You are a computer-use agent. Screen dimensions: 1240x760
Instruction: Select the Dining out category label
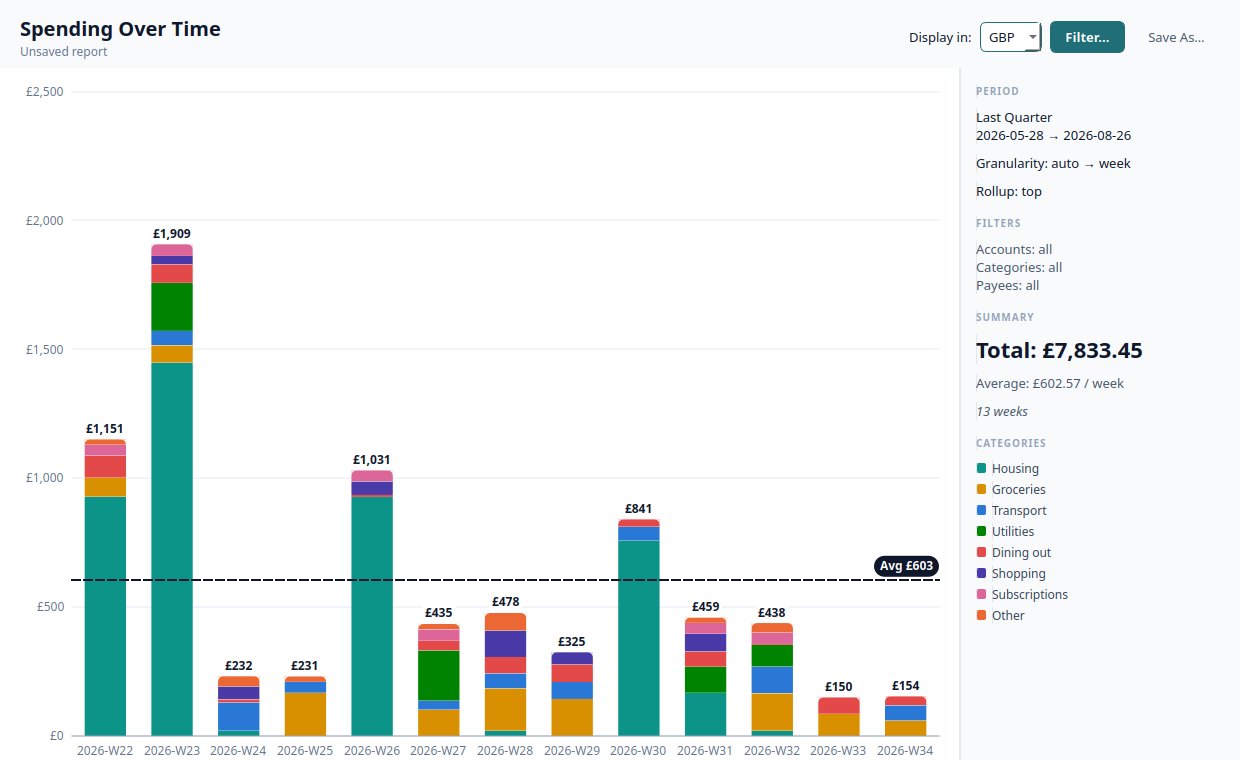point(1021,552)
